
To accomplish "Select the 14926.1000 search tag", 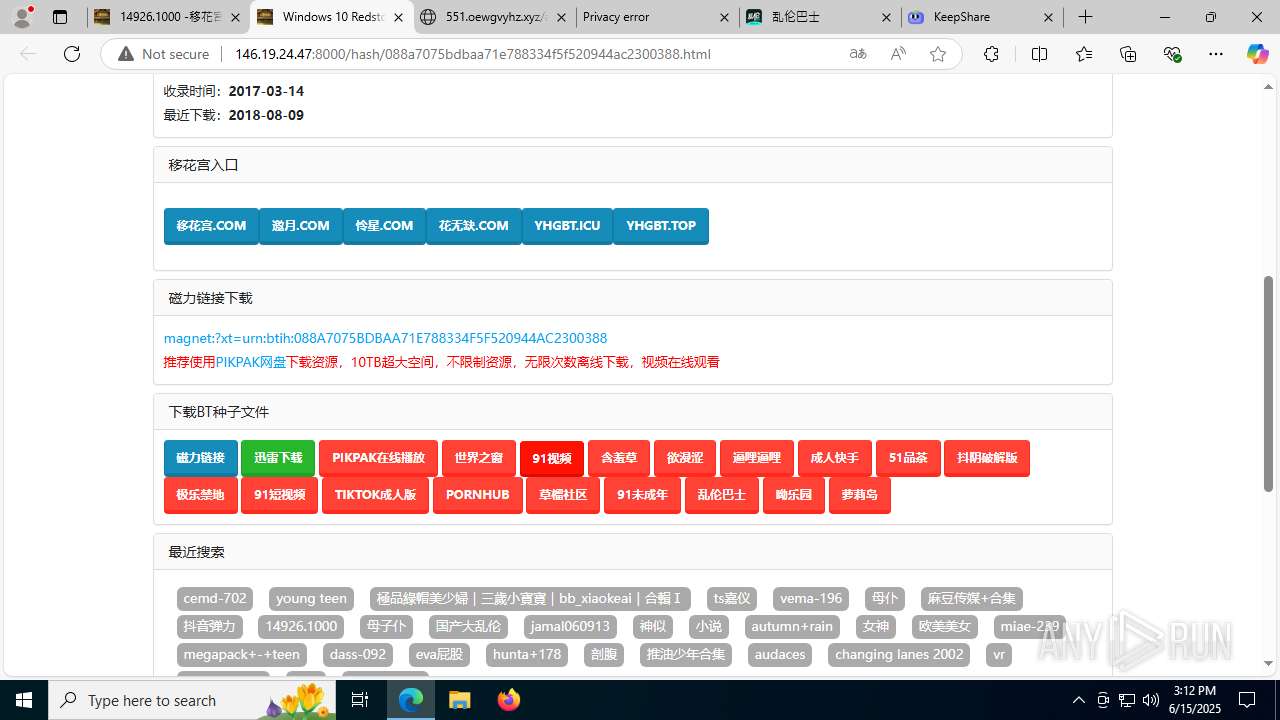I will [300, 627].
